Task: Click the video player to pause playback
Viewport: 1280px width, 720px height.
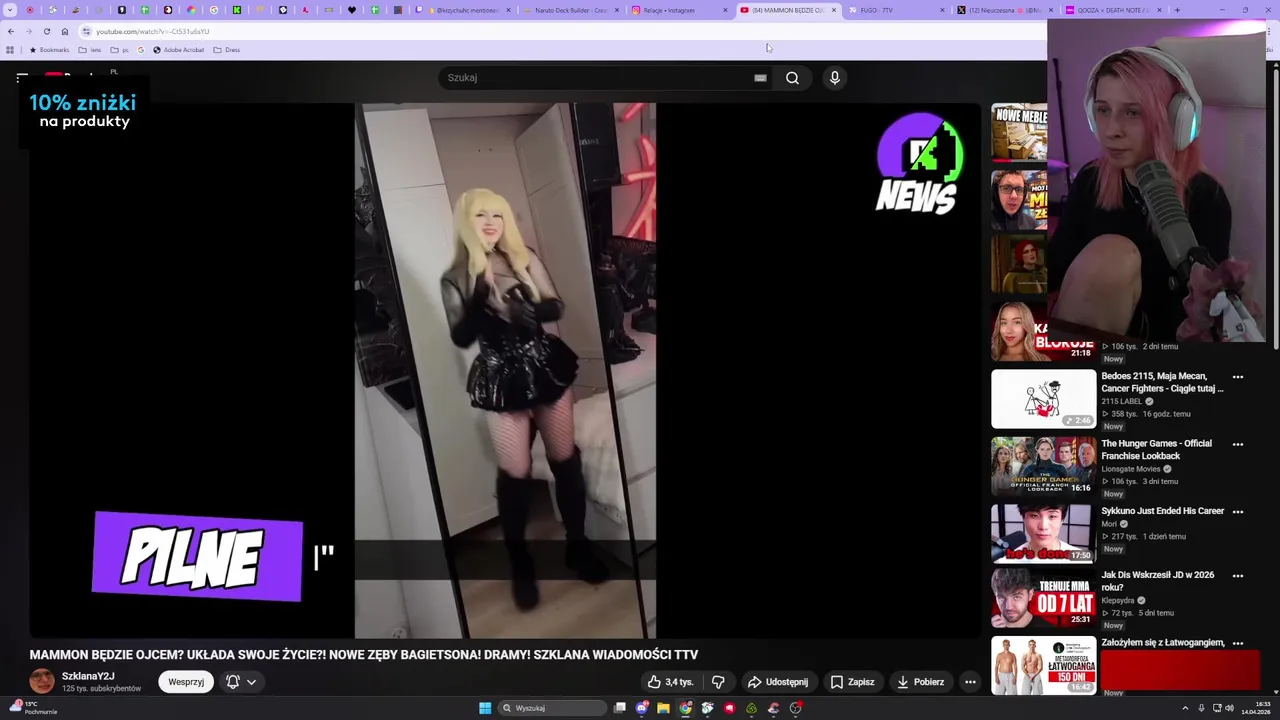Action: 505,370
